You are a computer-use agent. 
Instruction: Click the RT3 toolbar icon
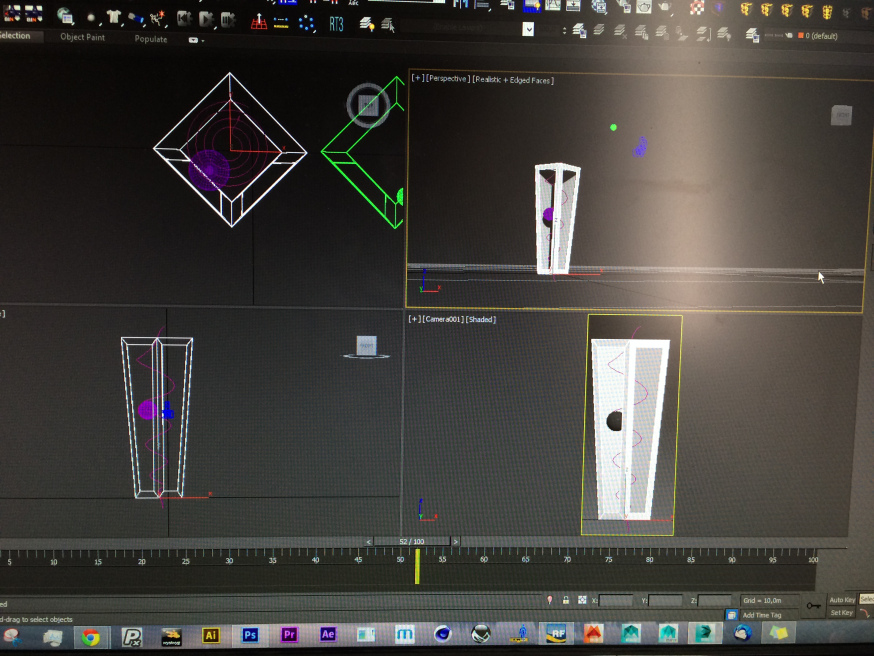(335, 24)
